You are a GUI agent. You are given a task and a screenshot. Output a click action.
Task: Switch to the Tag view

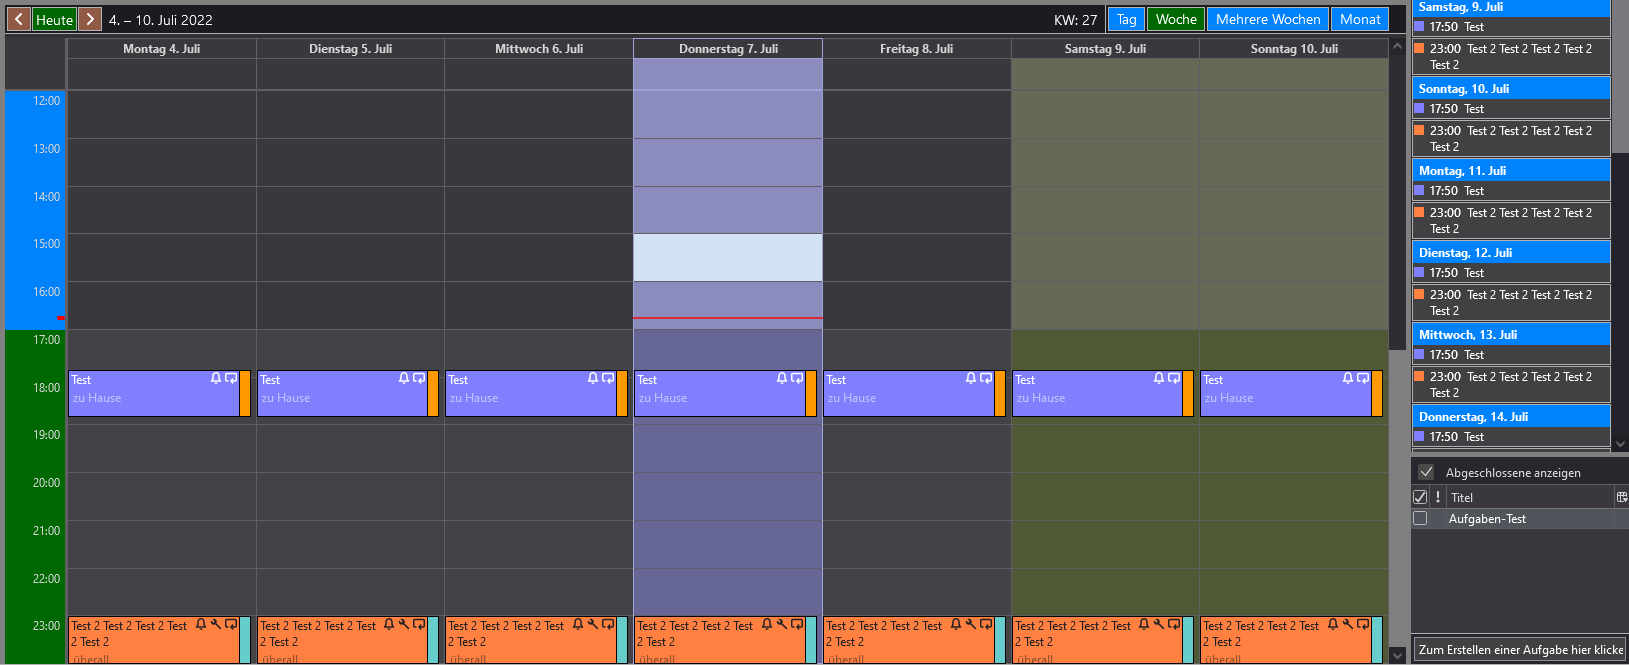click(1126, 19)
